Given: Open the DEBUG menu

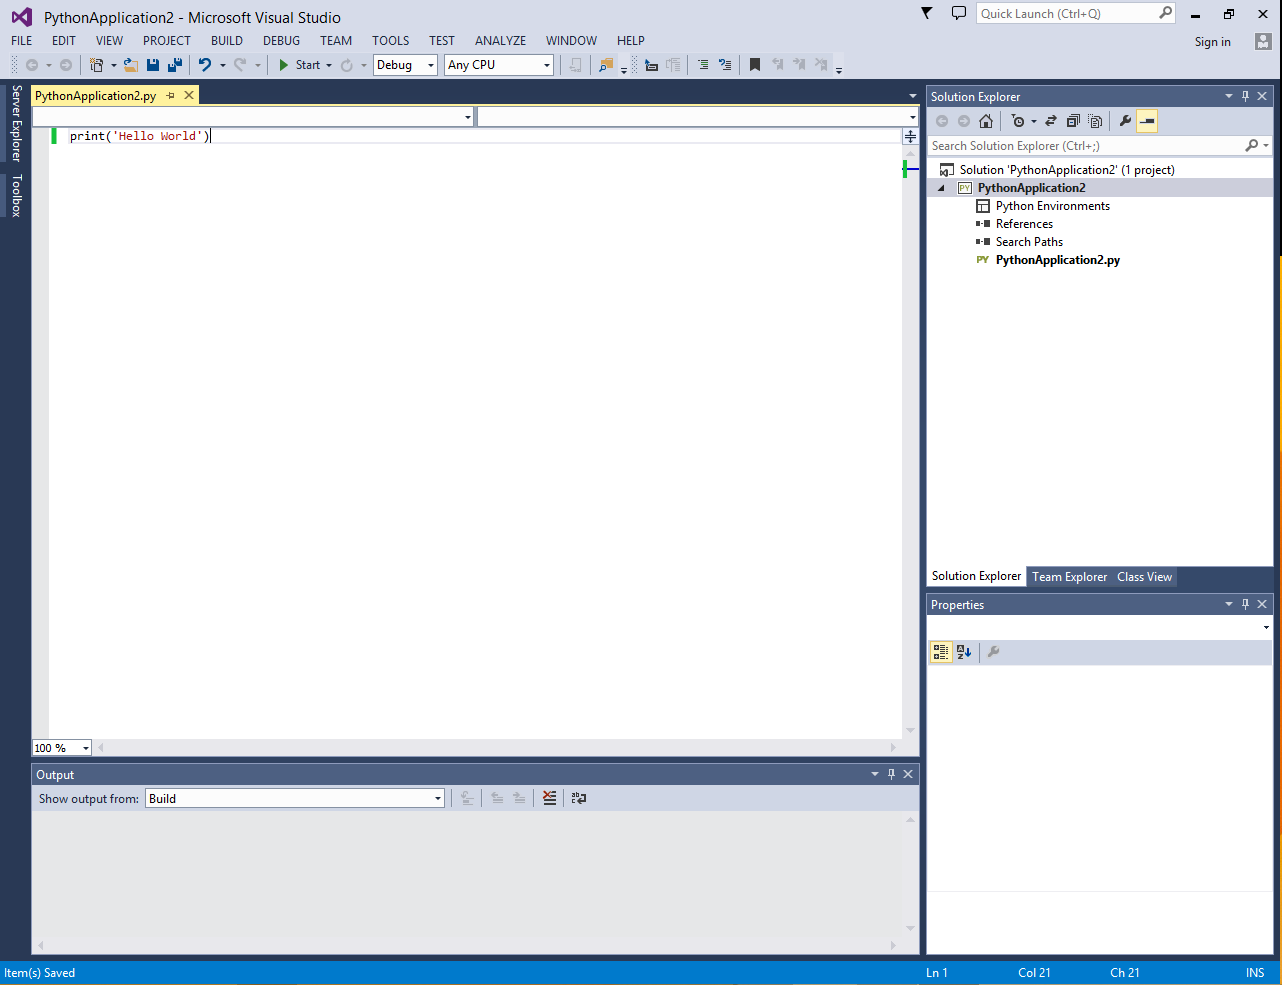Looking at the screenshot, I should pos(281,41).
